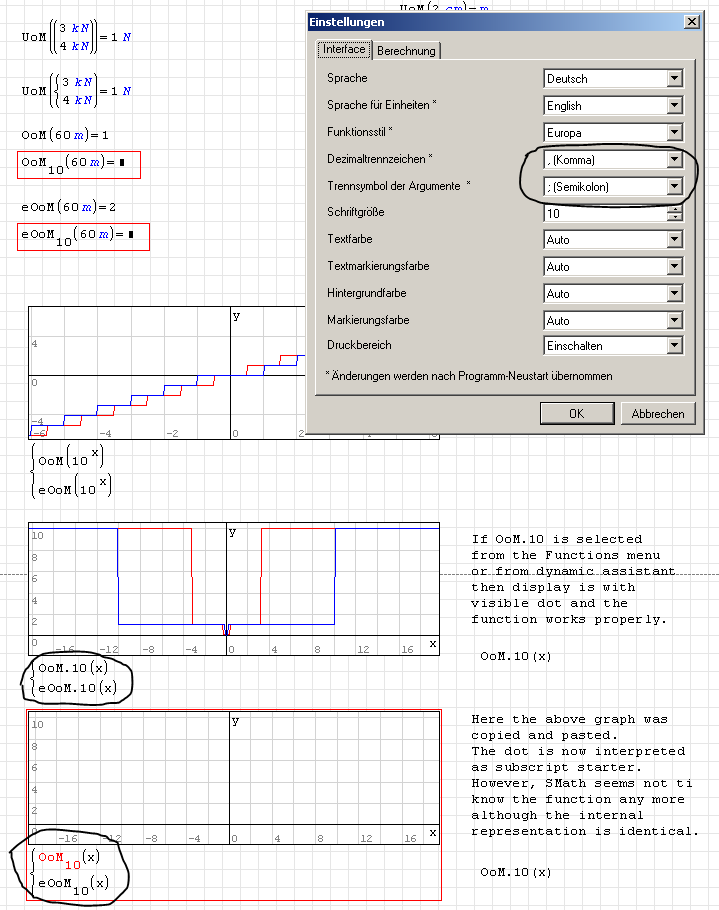719x910 pixels.
Task: Select the Interface tab
Action: (344, 50)
